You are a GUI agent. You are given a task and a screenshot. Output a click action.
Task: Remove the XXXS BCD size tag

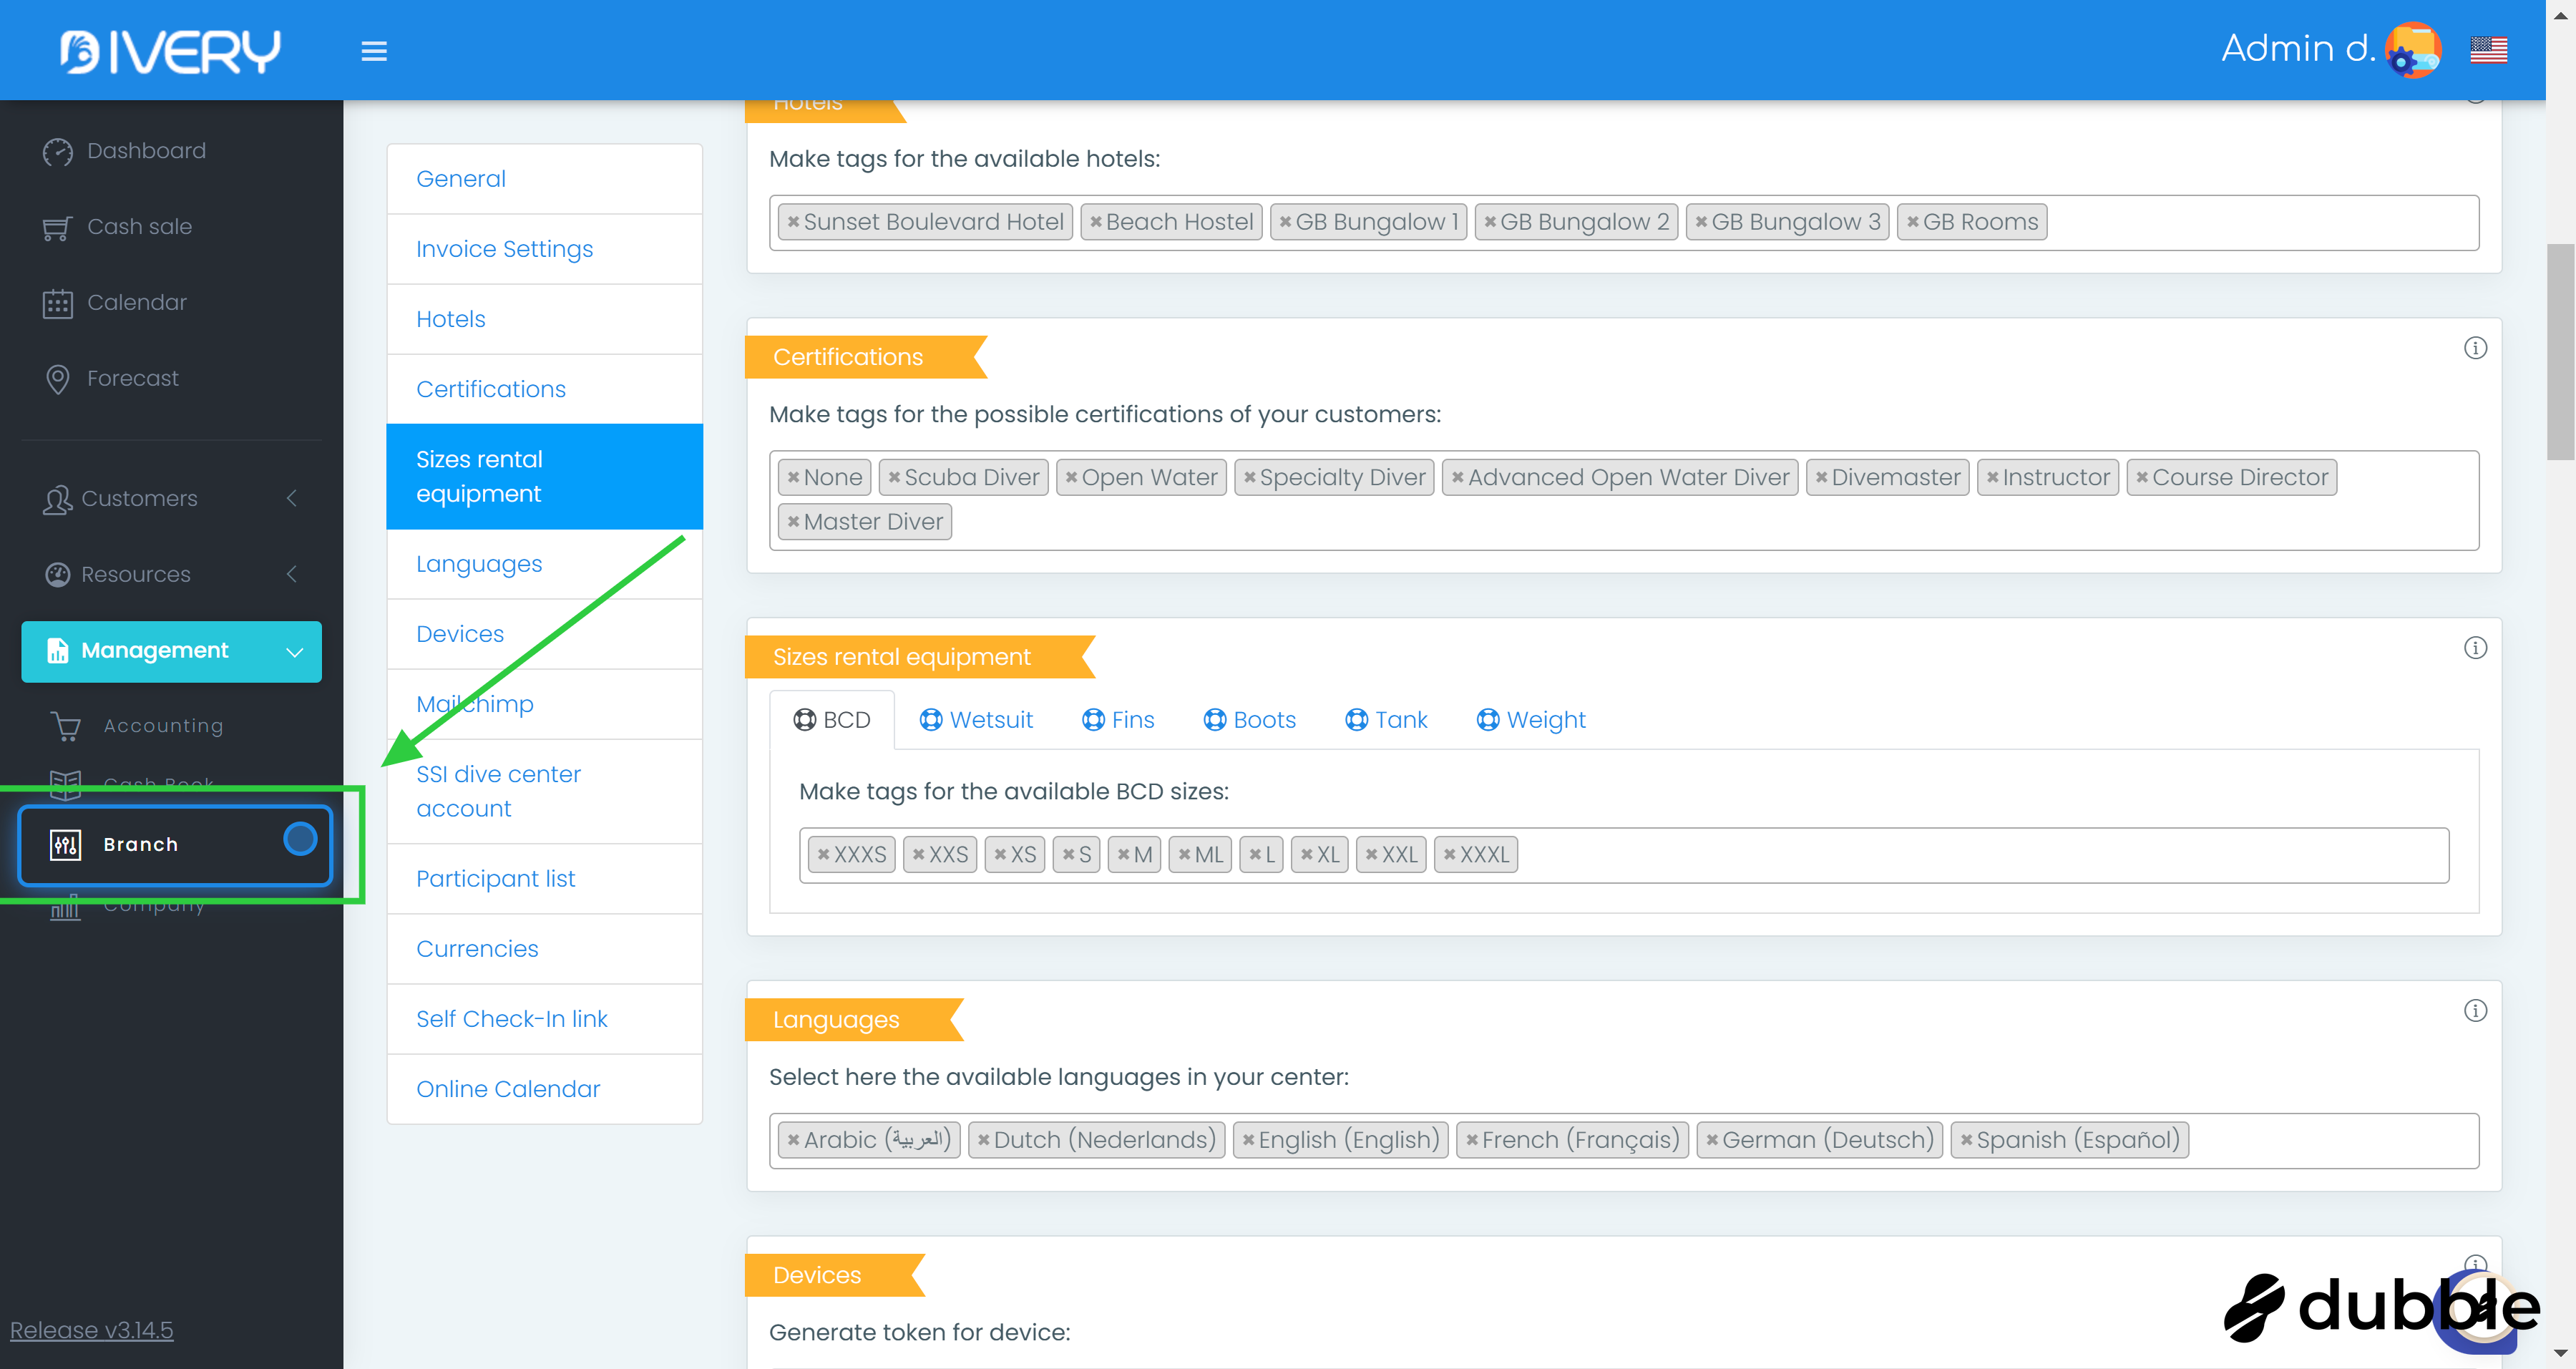[823, 855]
